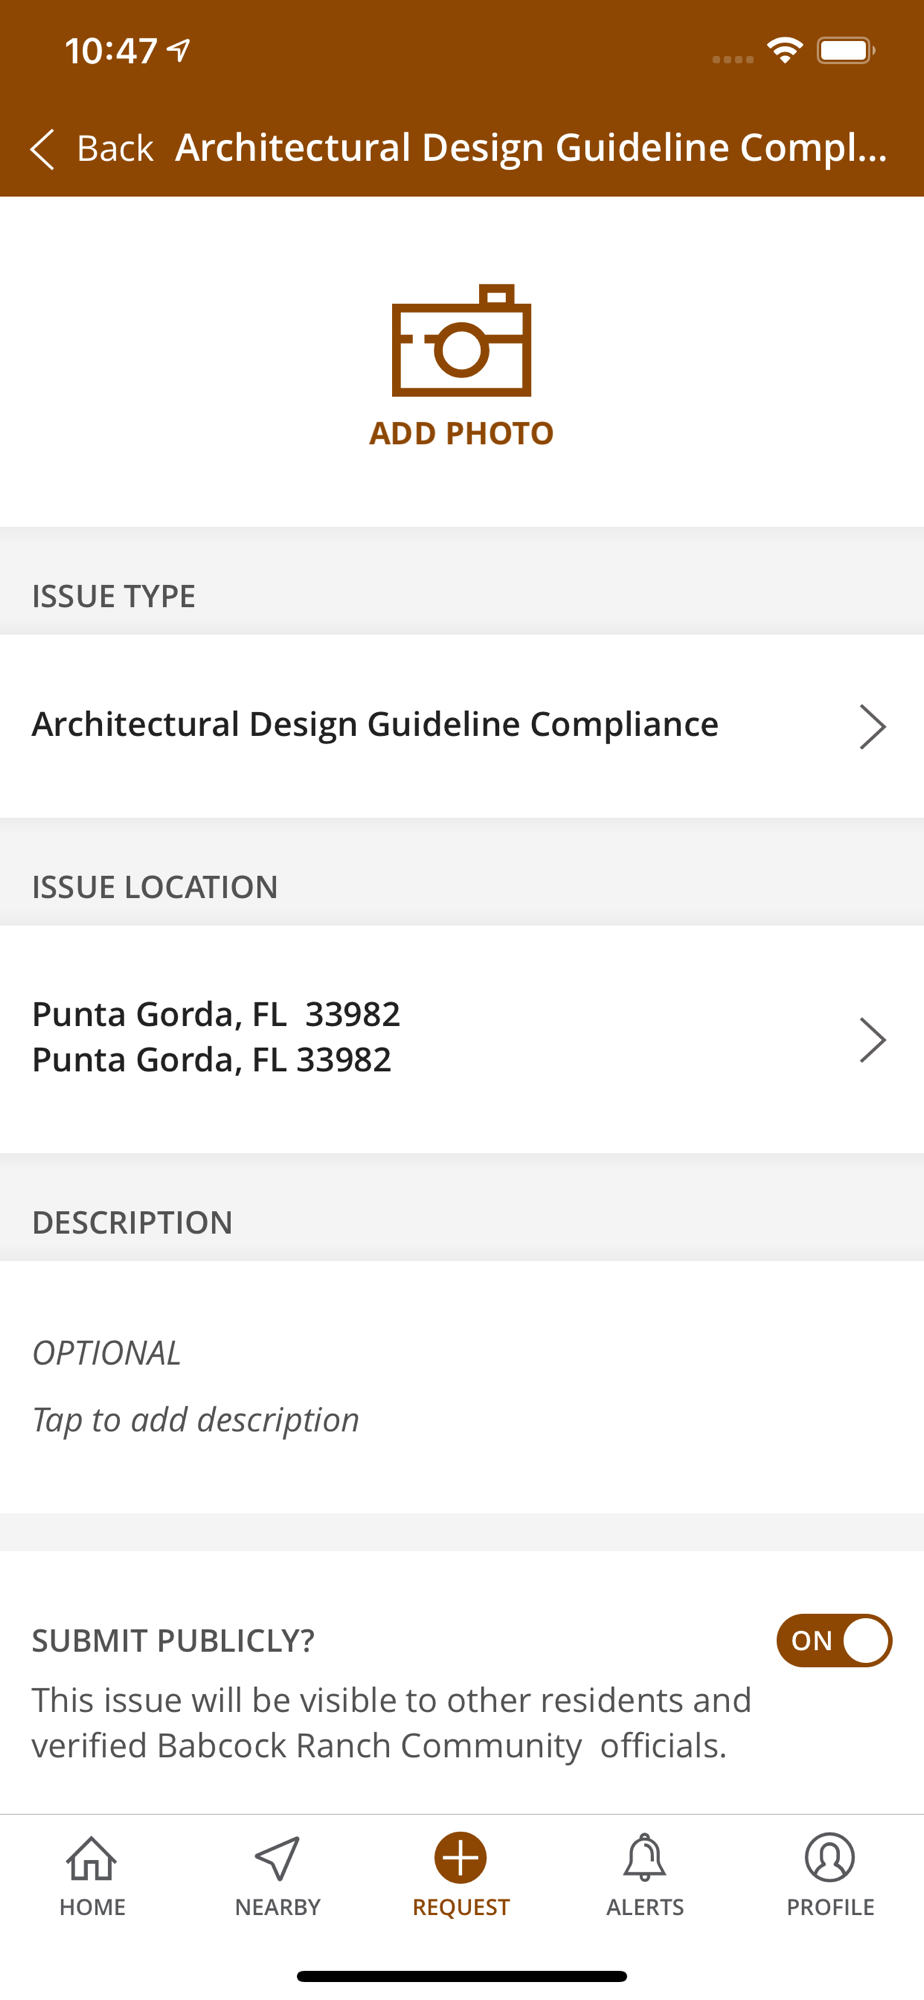The height and width of the screenshot is (2000, 924).
Task: Turn off the Submit Publicly switch
Action: click(834, 1640)
